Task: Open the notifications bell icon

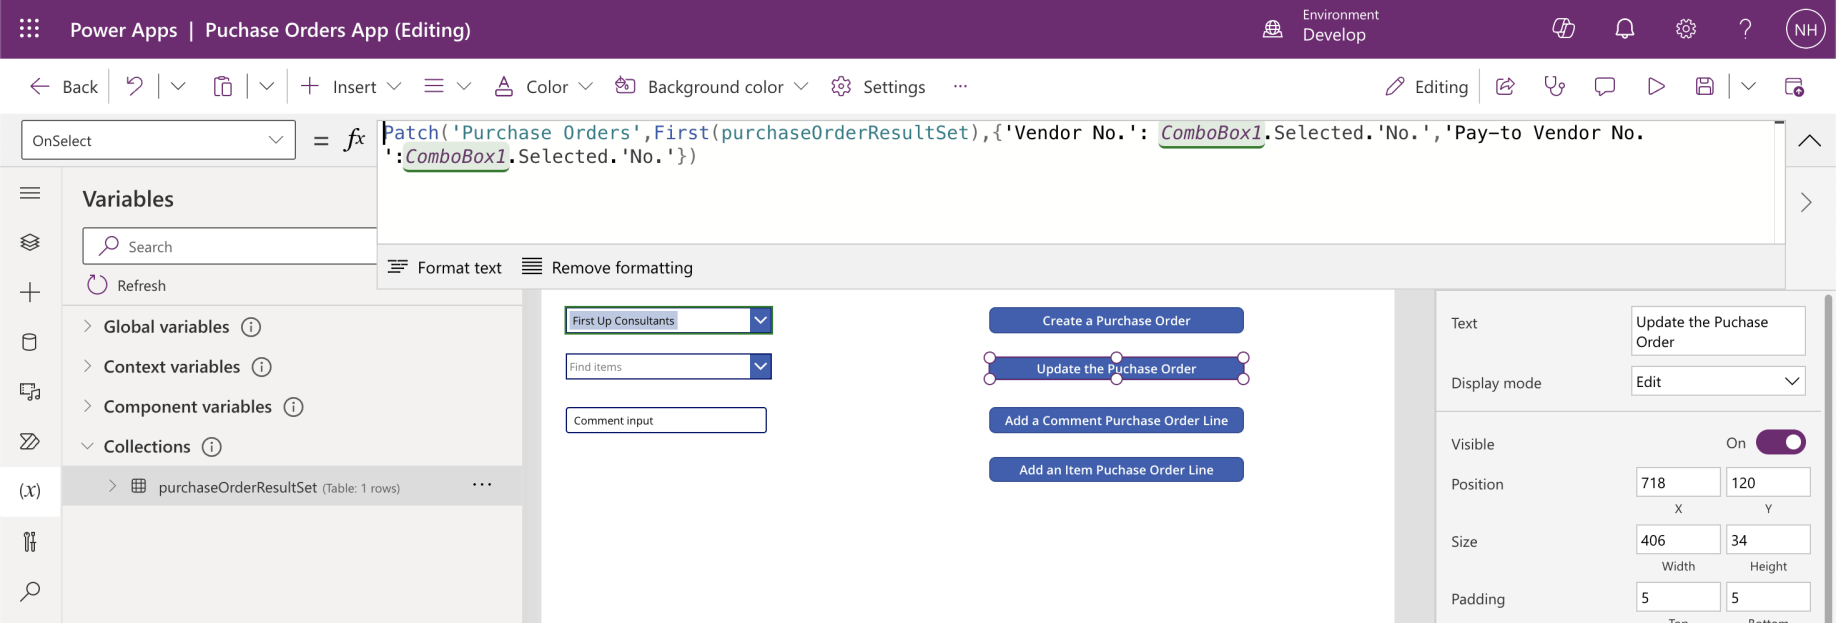Action: 1625,29
